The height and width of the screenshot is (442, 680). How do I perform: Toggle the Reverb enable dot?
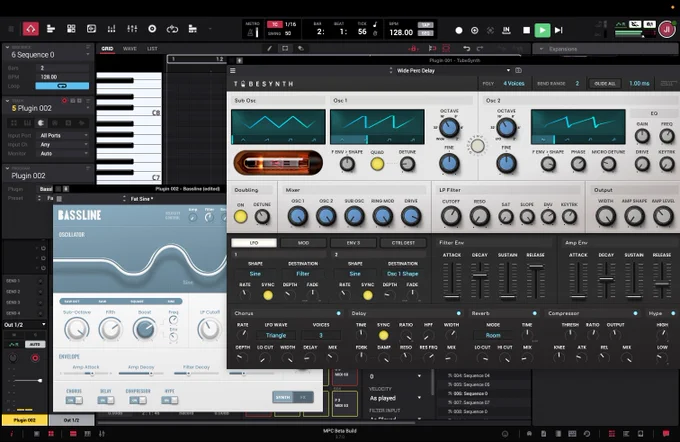[x=535, y=313]
